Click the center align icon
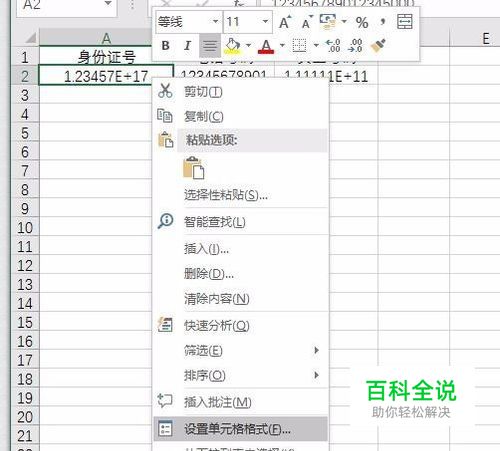The height and width of the screenshot is (451, 500). pos(210,46)
